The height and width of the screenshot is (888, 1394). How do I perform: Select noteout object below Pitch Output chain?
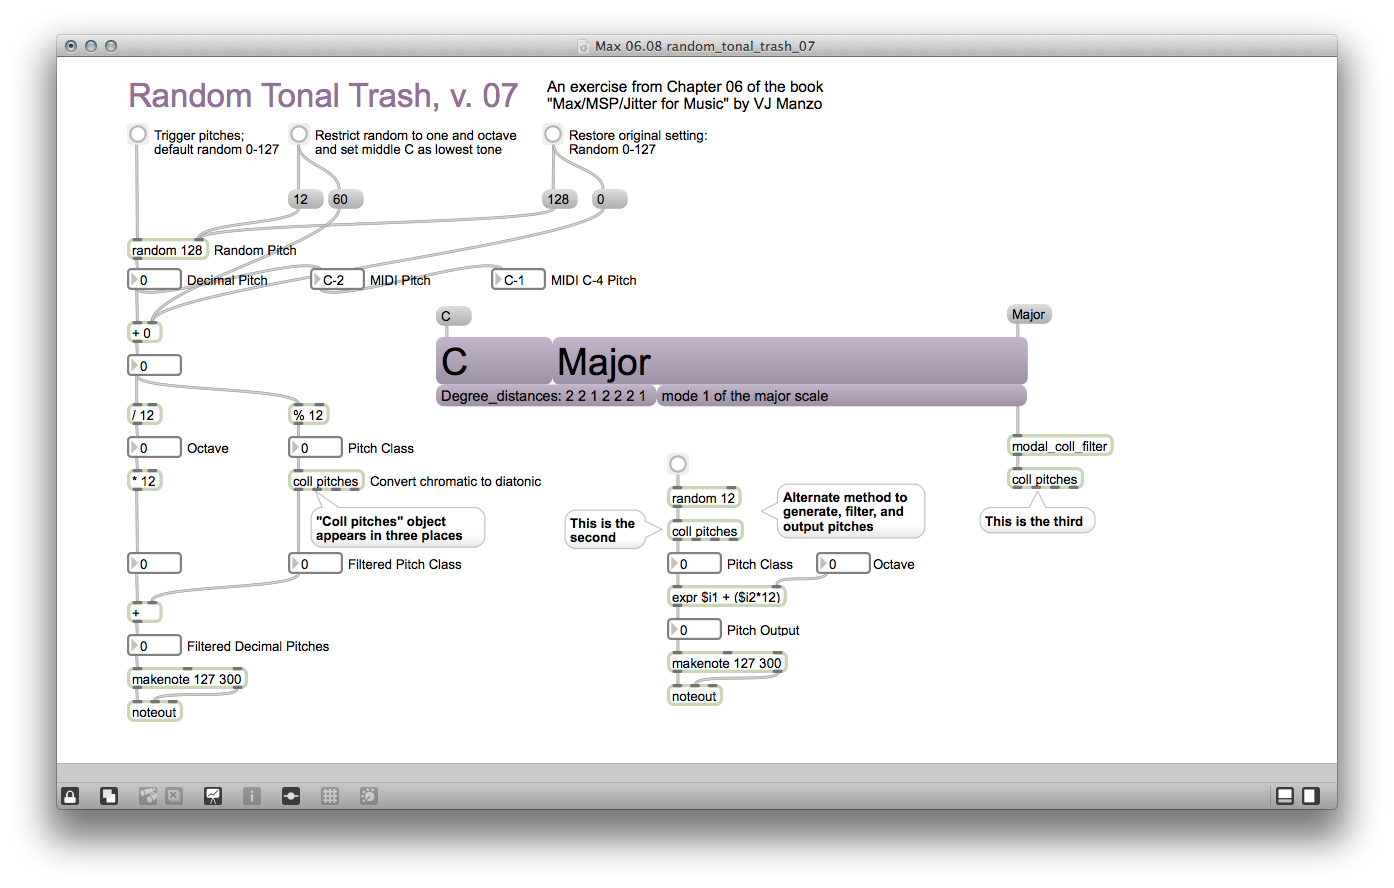pyautogui.click(x=695, y=696)
